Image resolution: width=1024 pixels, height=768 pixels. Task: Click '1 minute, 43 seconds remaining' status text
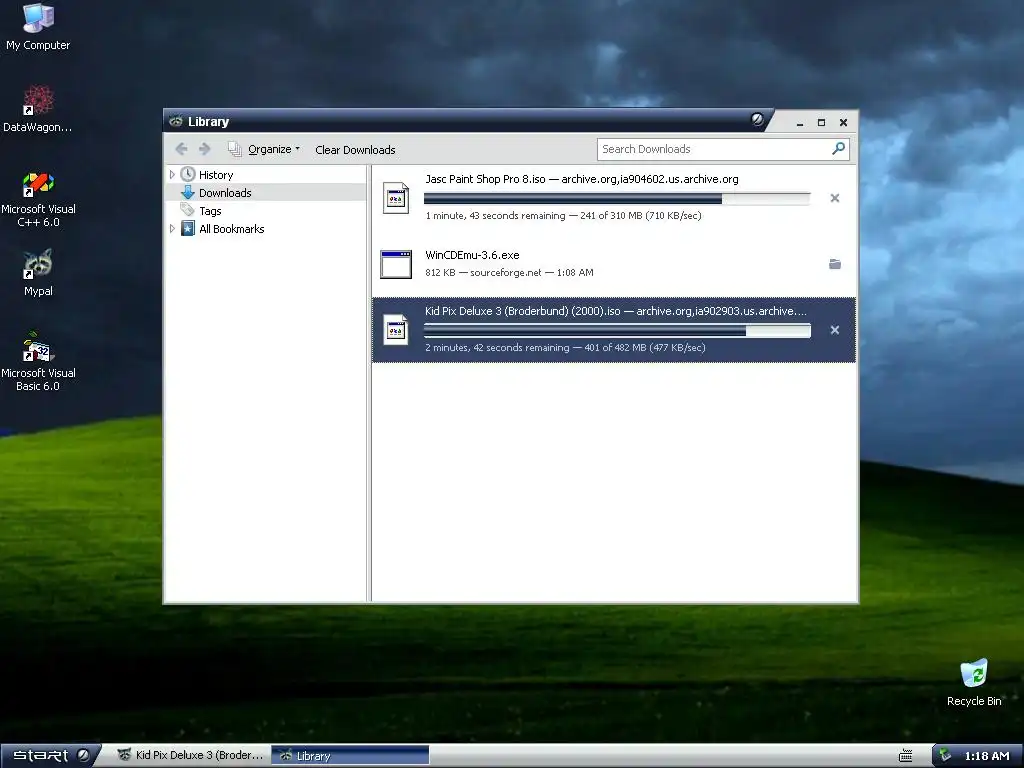point(495,216)
